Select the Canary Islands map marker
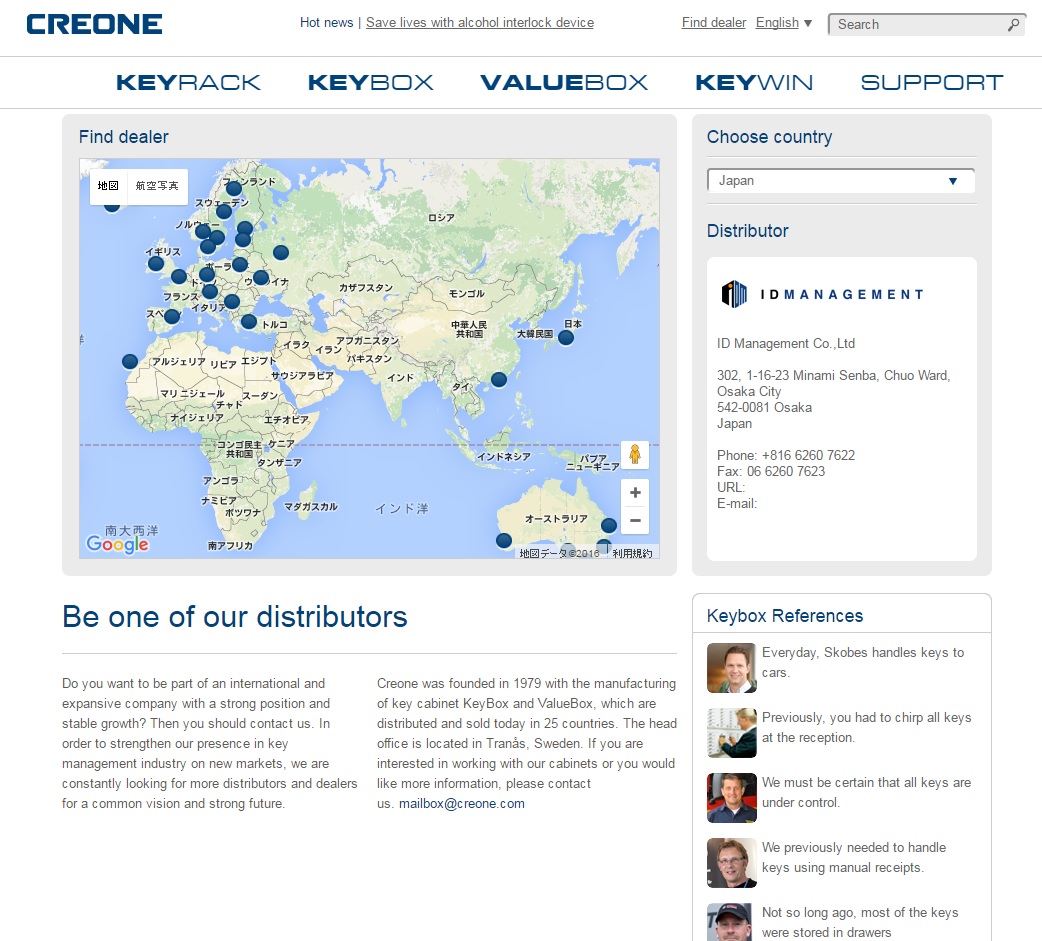This screenshot has width=1042, height=941. pyautogui.click(x=130, y=362)
